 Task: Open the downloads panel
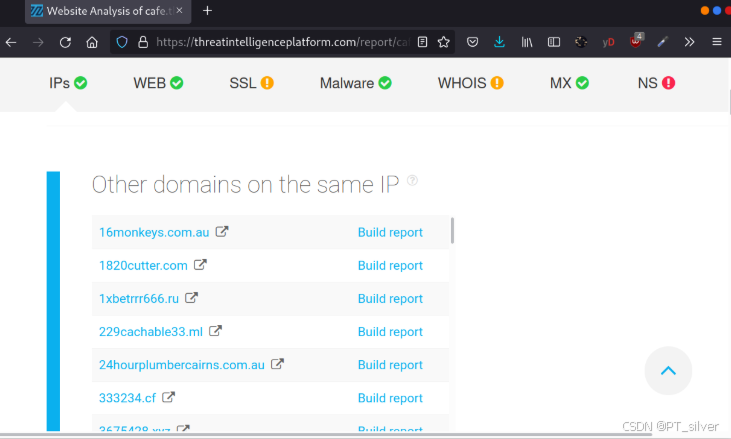coord(499,42)
